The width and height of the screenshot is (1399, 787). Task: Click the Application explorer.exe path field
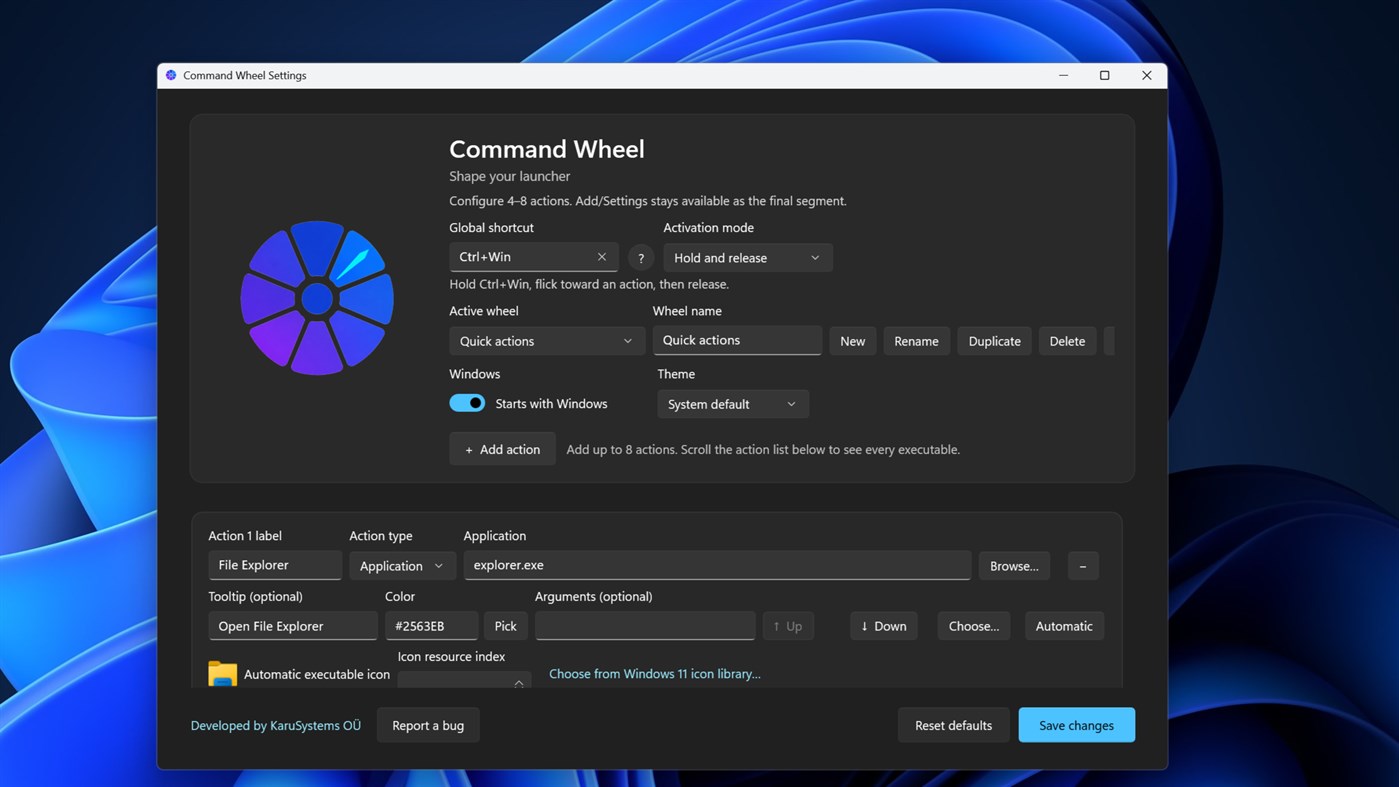pyautogui.click(x=717, y=565)
